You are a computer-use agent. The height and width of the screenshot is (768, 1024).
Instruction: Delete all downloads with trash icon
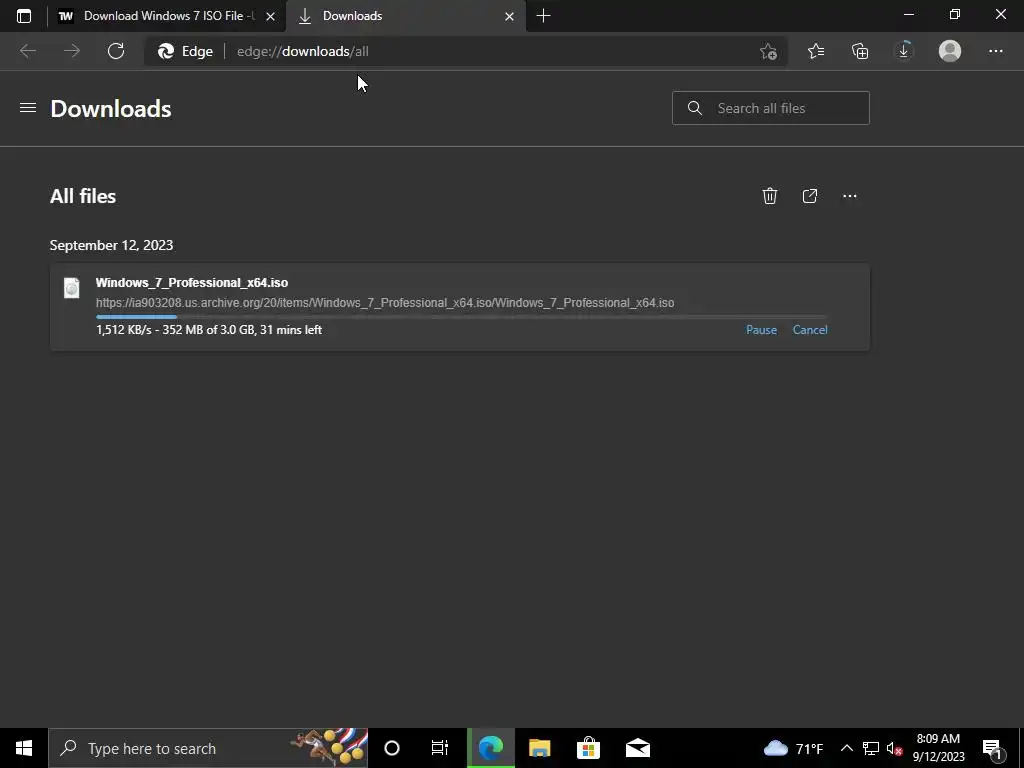[770, 196]
